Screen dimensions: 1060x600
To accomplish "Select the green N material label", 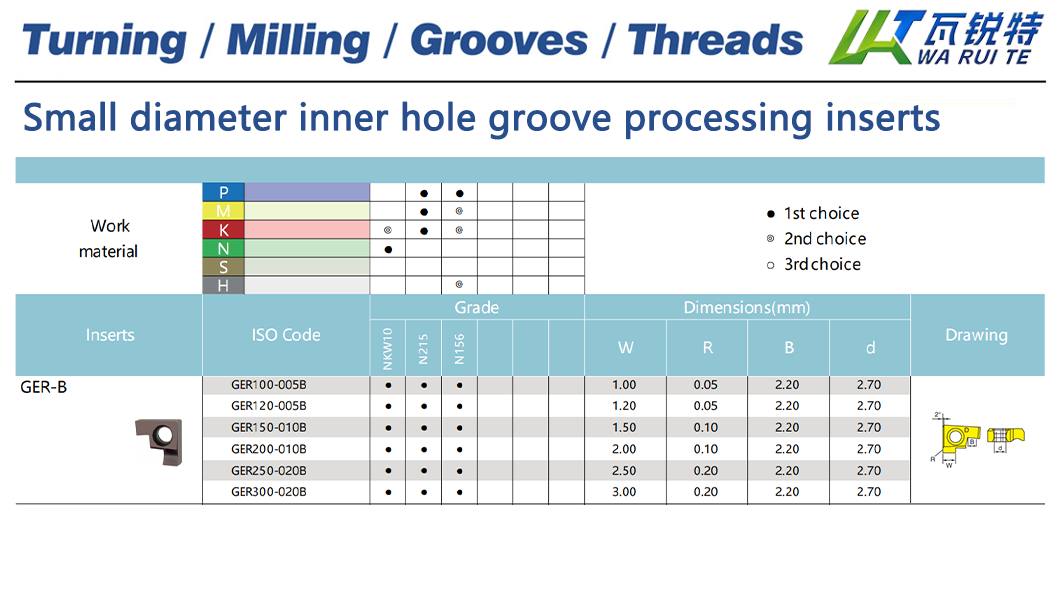I will [x=224, y=248].
